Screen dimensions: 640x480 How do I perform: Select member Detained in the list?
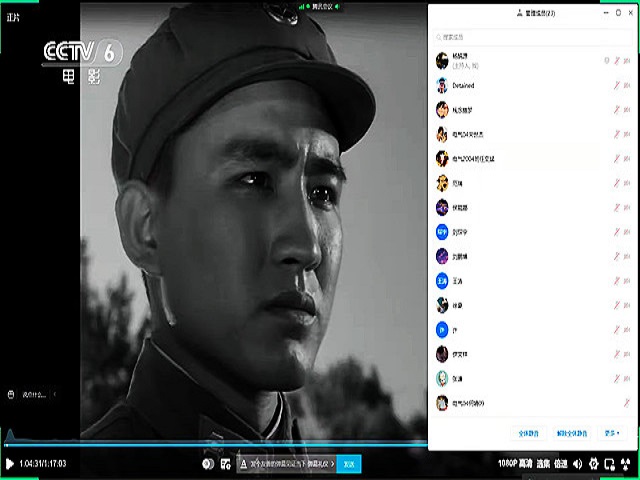click(x=533, y=85)
